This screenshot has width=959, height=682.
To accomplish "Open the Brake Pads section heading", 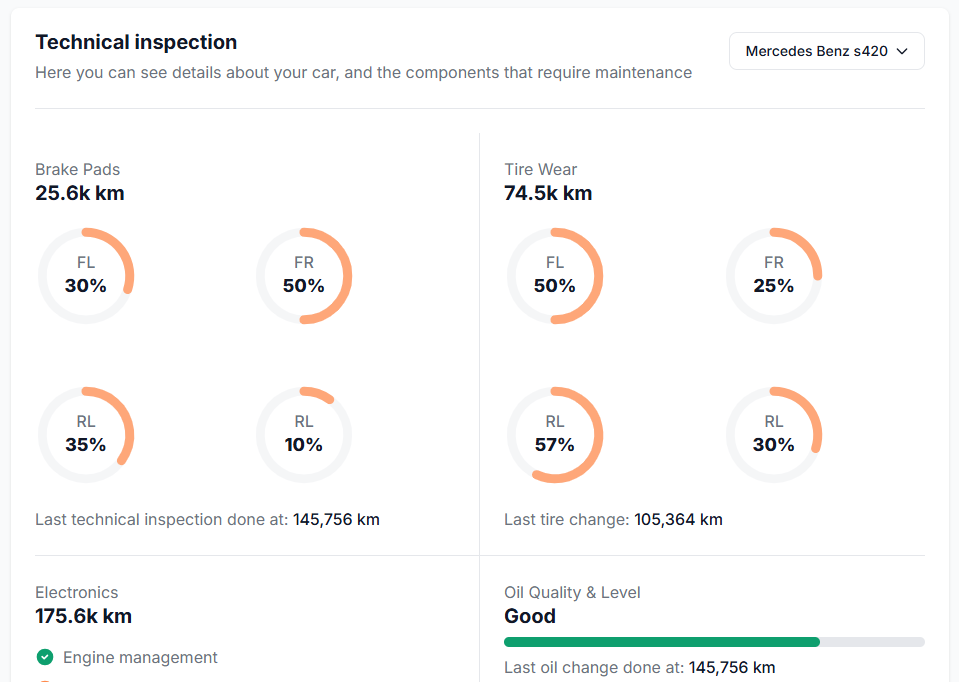I will click(77, 169).
